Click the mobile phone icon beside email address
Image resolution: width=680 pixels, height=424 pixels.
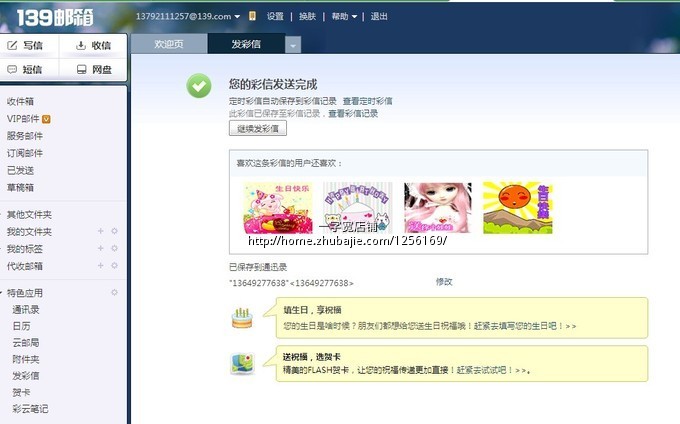tap(252, 16)
